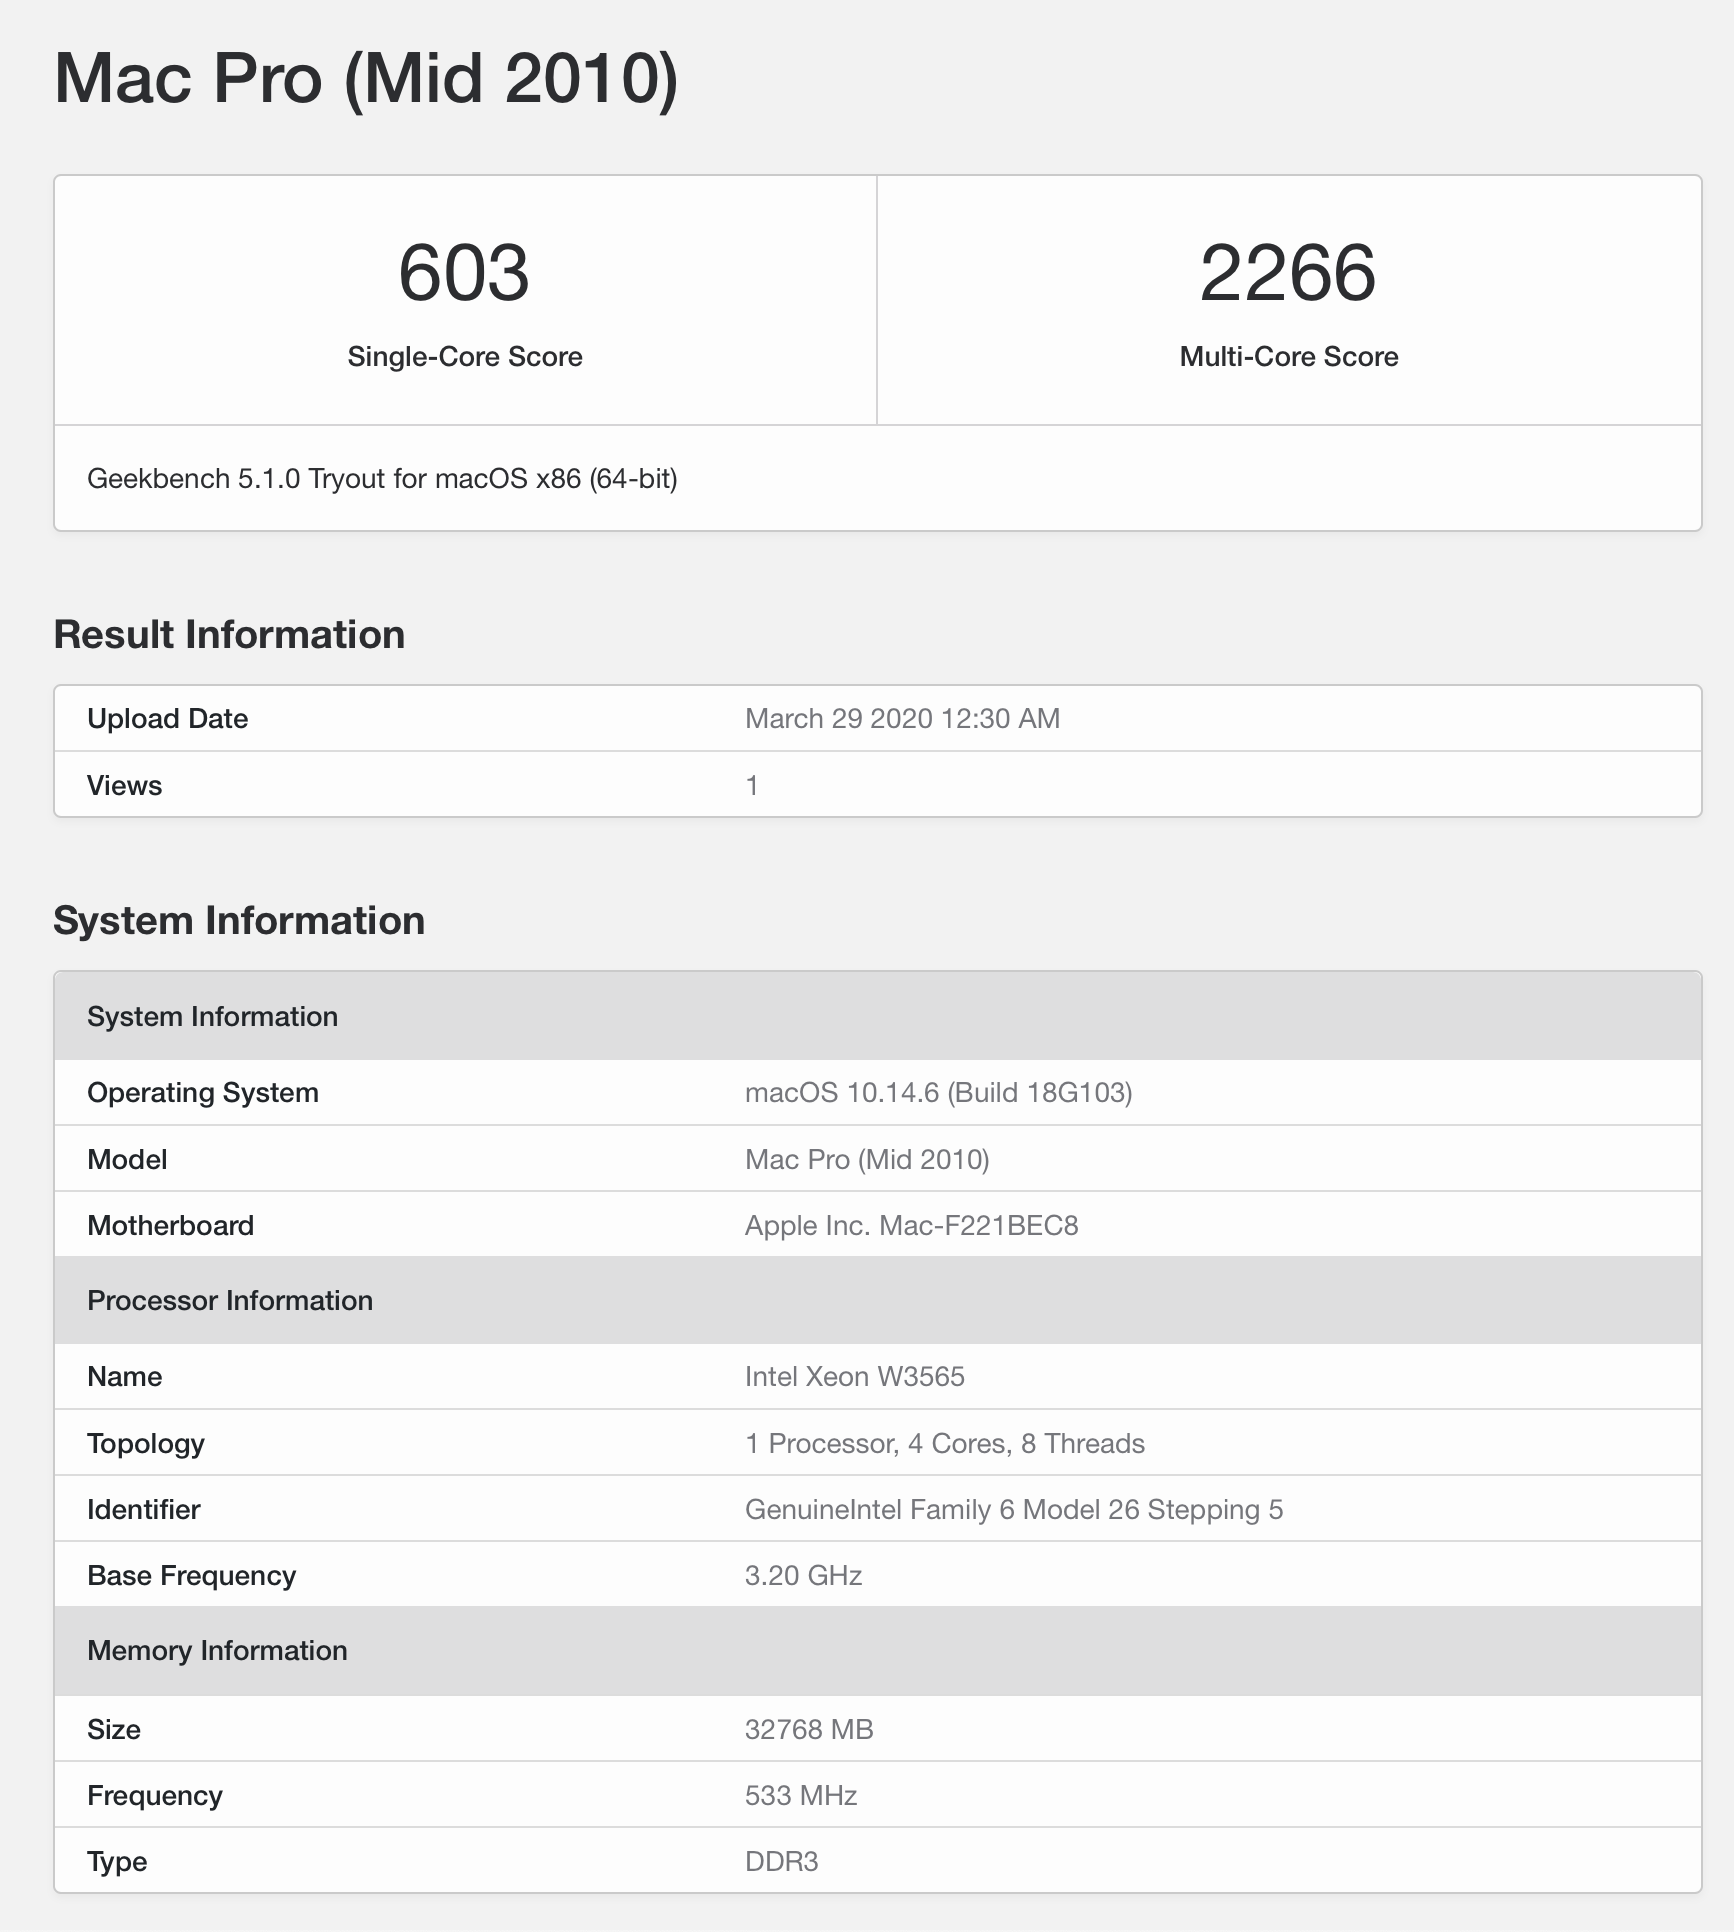Click the memory 'Type' row label

pos(117,1862)
